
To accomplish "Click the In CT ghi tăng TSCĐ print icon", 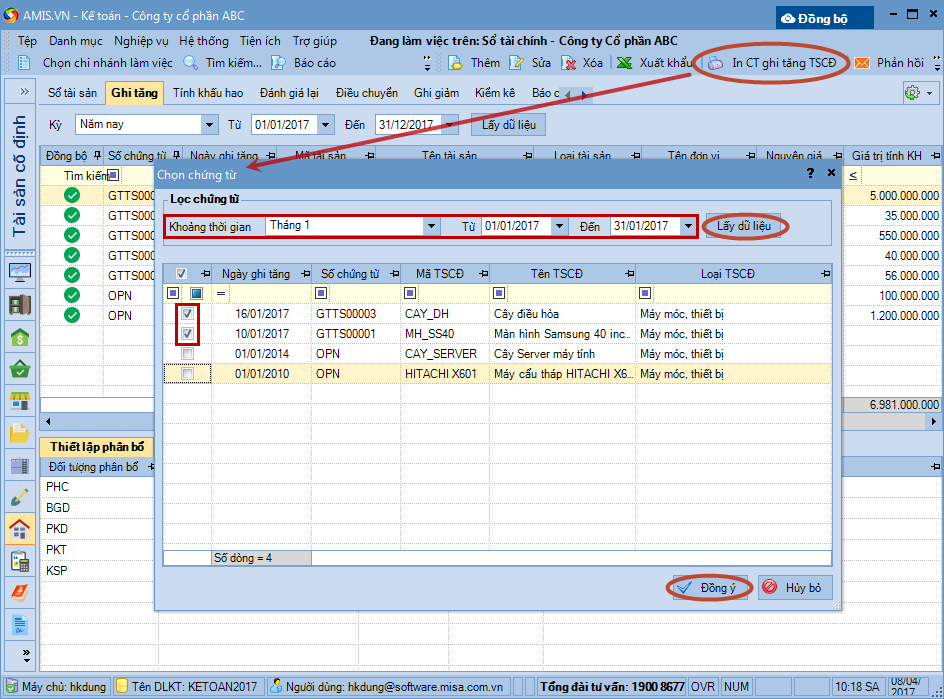I will click(x=716, y=63).
